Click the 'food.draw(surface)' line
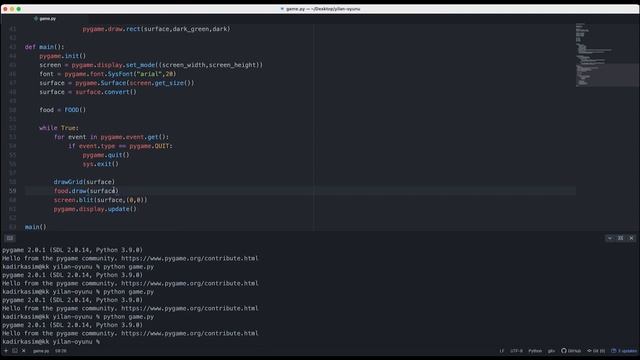The height and width of the screenshot is (360, 640). pyautogui.click(x=86, y=191)
